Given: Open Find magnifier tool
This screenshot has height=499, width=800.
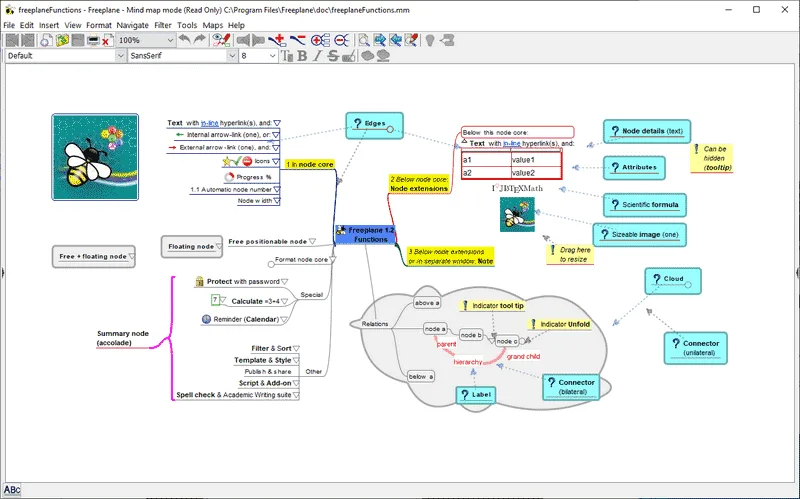Looking at the screenshot, I should [x=364, y=40].
